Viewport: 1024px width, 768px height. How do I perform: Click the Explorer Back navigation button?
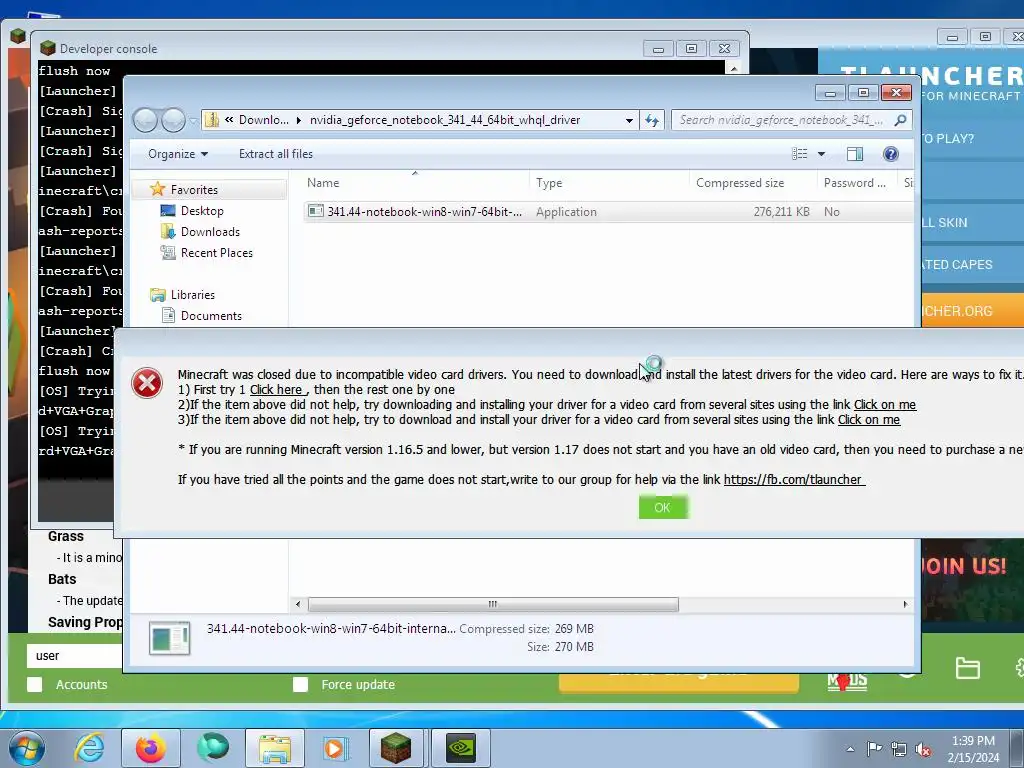click(145, 120)
